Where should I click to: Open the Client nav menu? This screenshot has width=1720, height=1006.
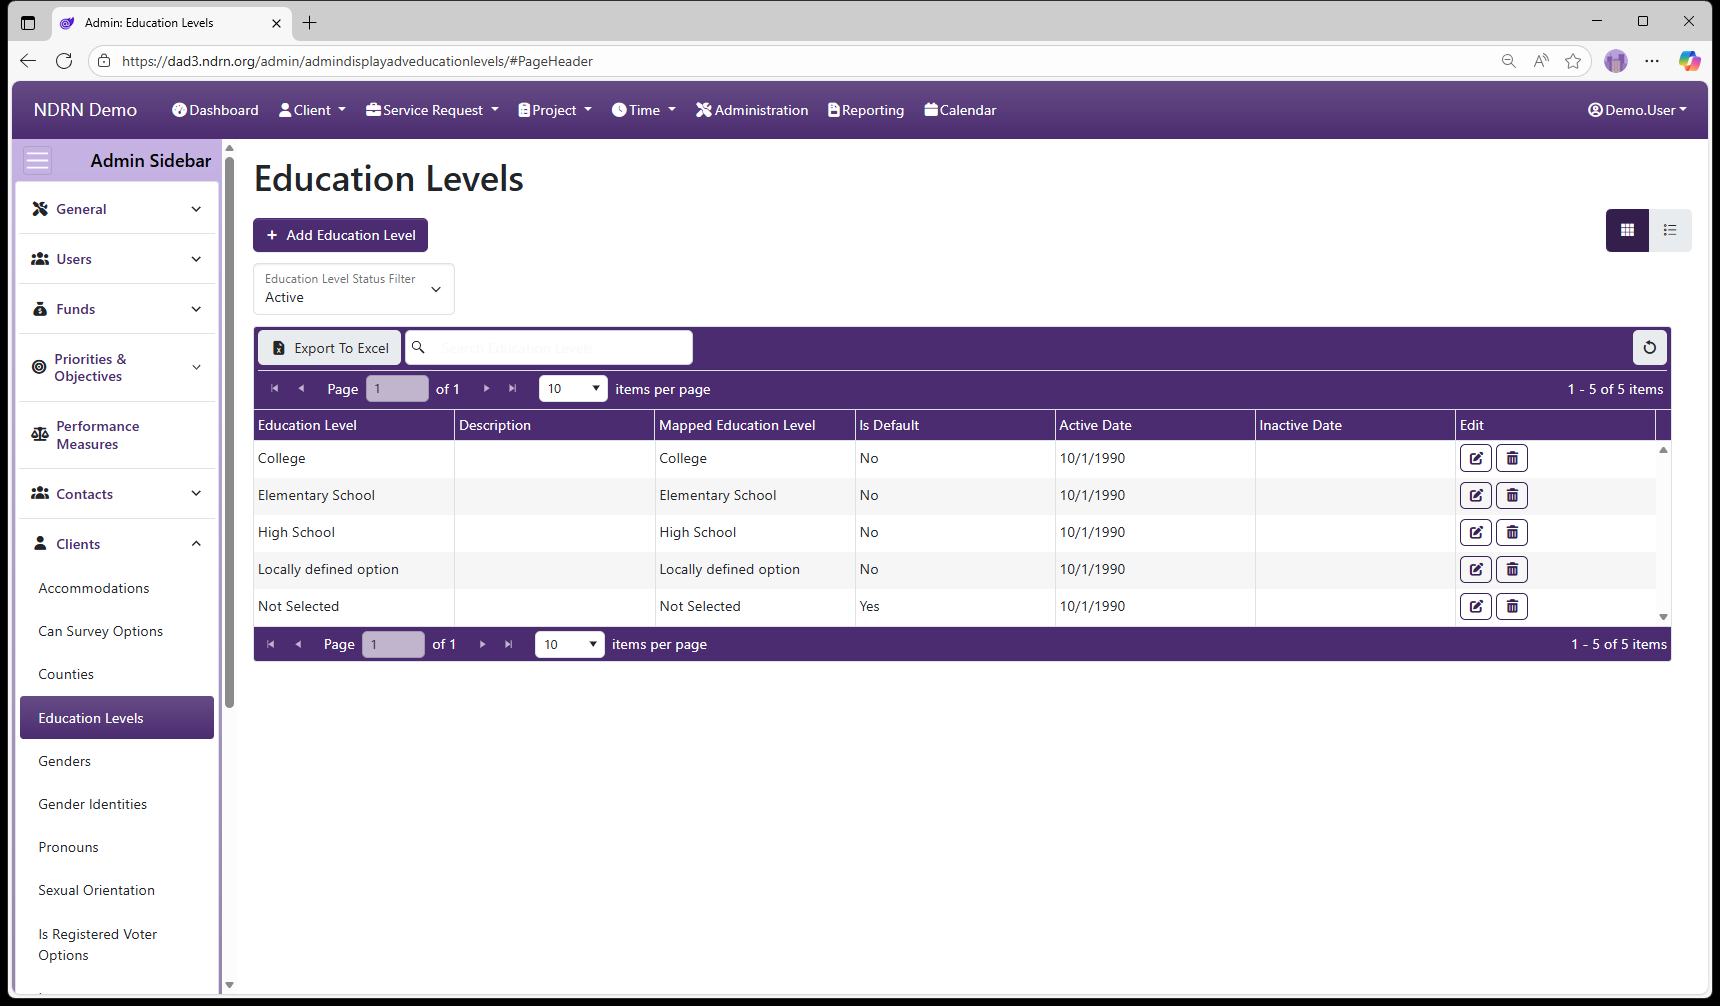point(312,110)
